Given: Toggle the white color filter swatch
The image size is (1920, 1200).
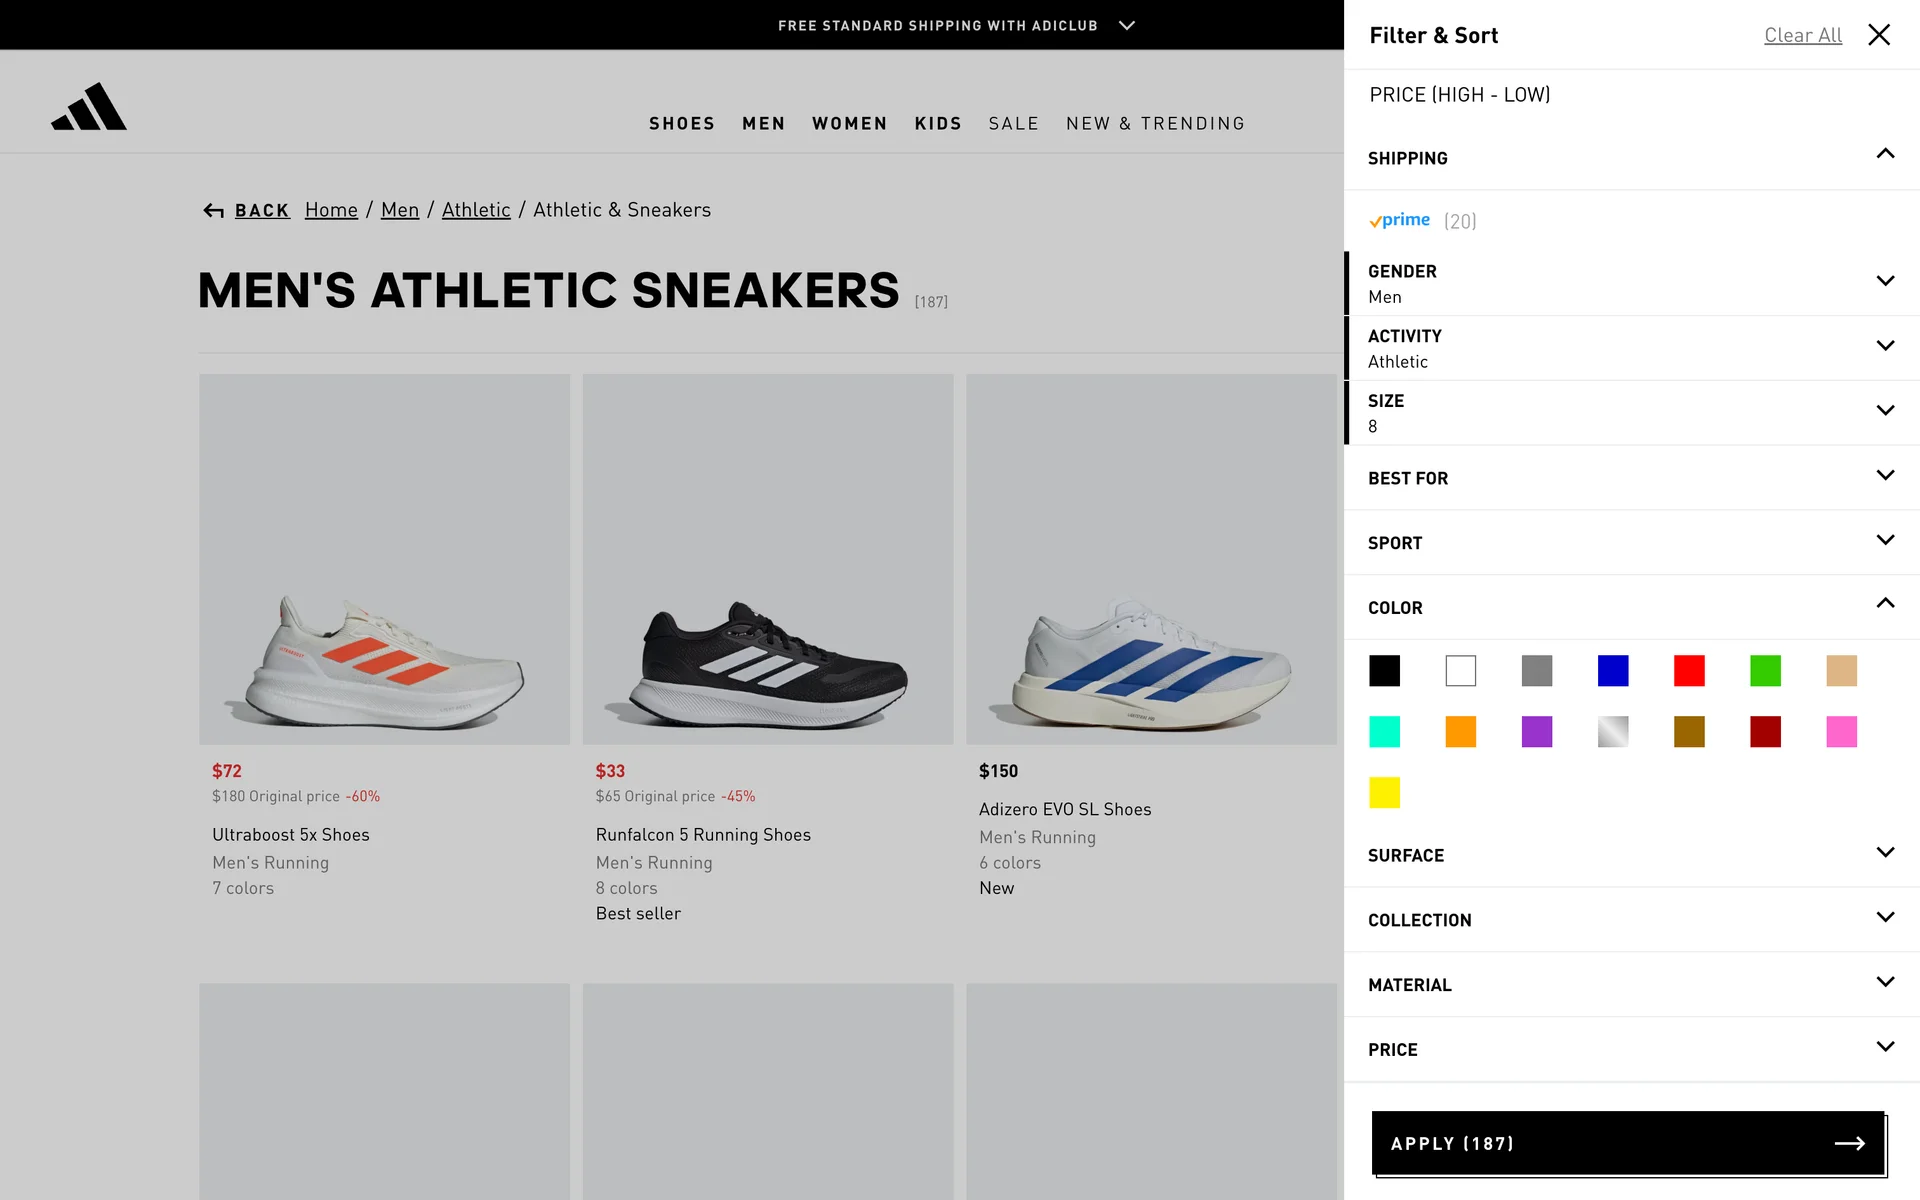Looking at the screenshot, I should (x=1460, y=670).
